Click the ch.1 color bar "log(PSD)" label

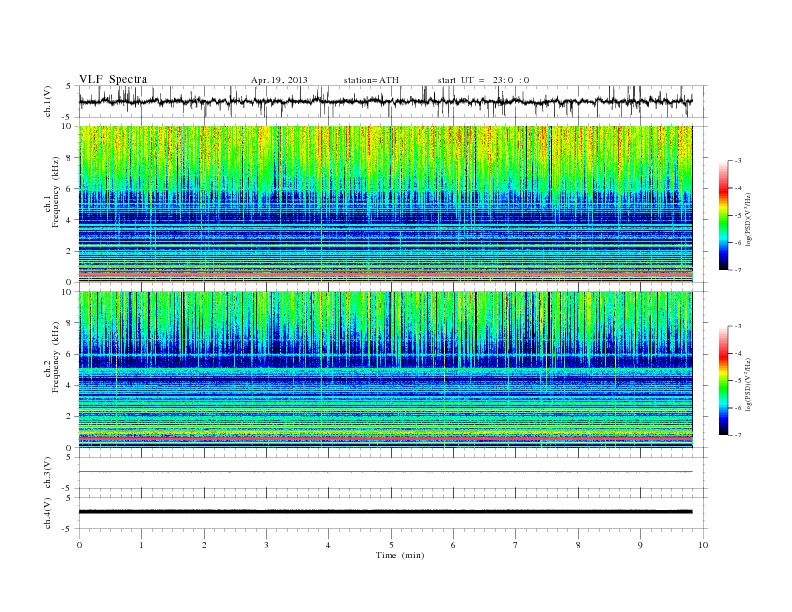click(x=749, y=219)
